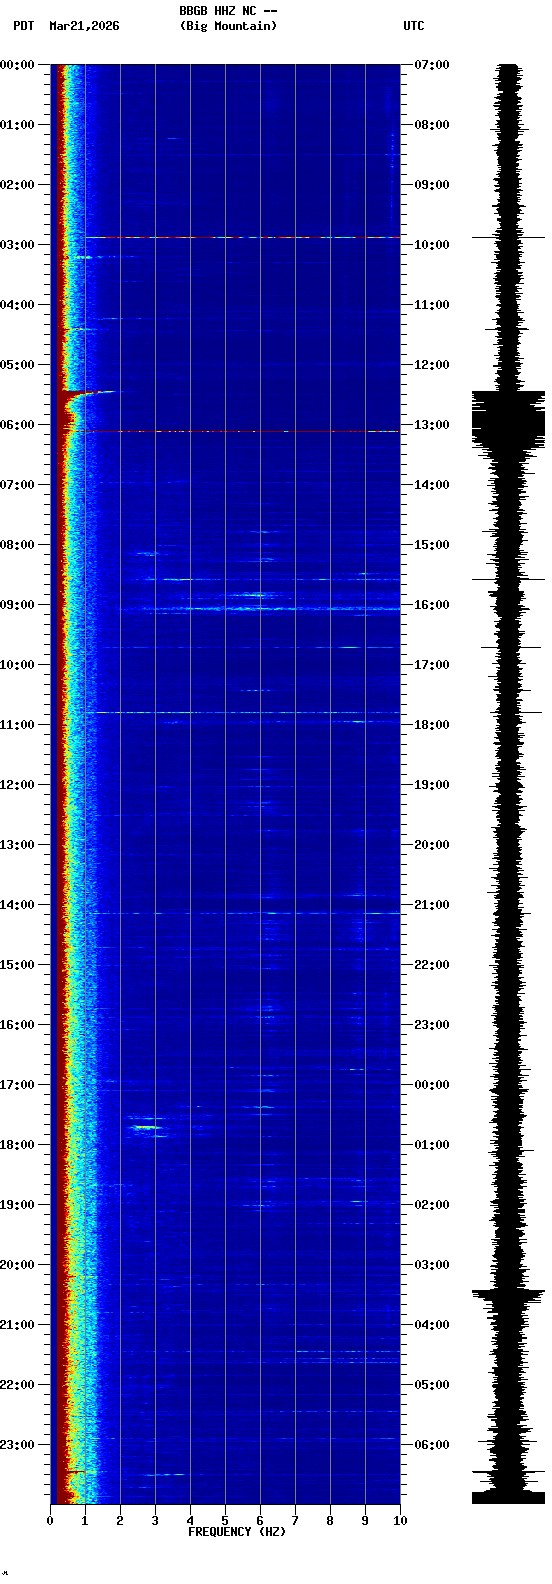Click the 13:00 label on the UTC axis
Viewport: 552px width, 1584px height.
432,425
